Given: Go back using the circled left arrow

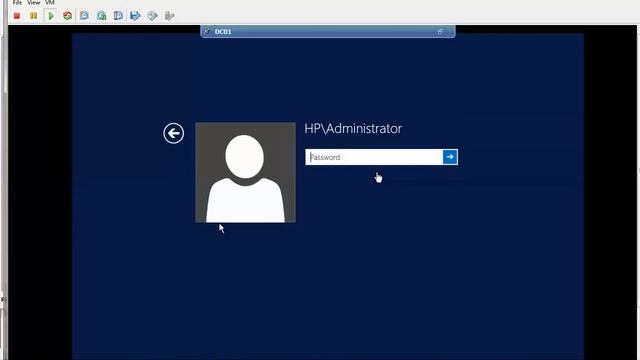Looking at the screenshot, I should [x=173, y=133].
